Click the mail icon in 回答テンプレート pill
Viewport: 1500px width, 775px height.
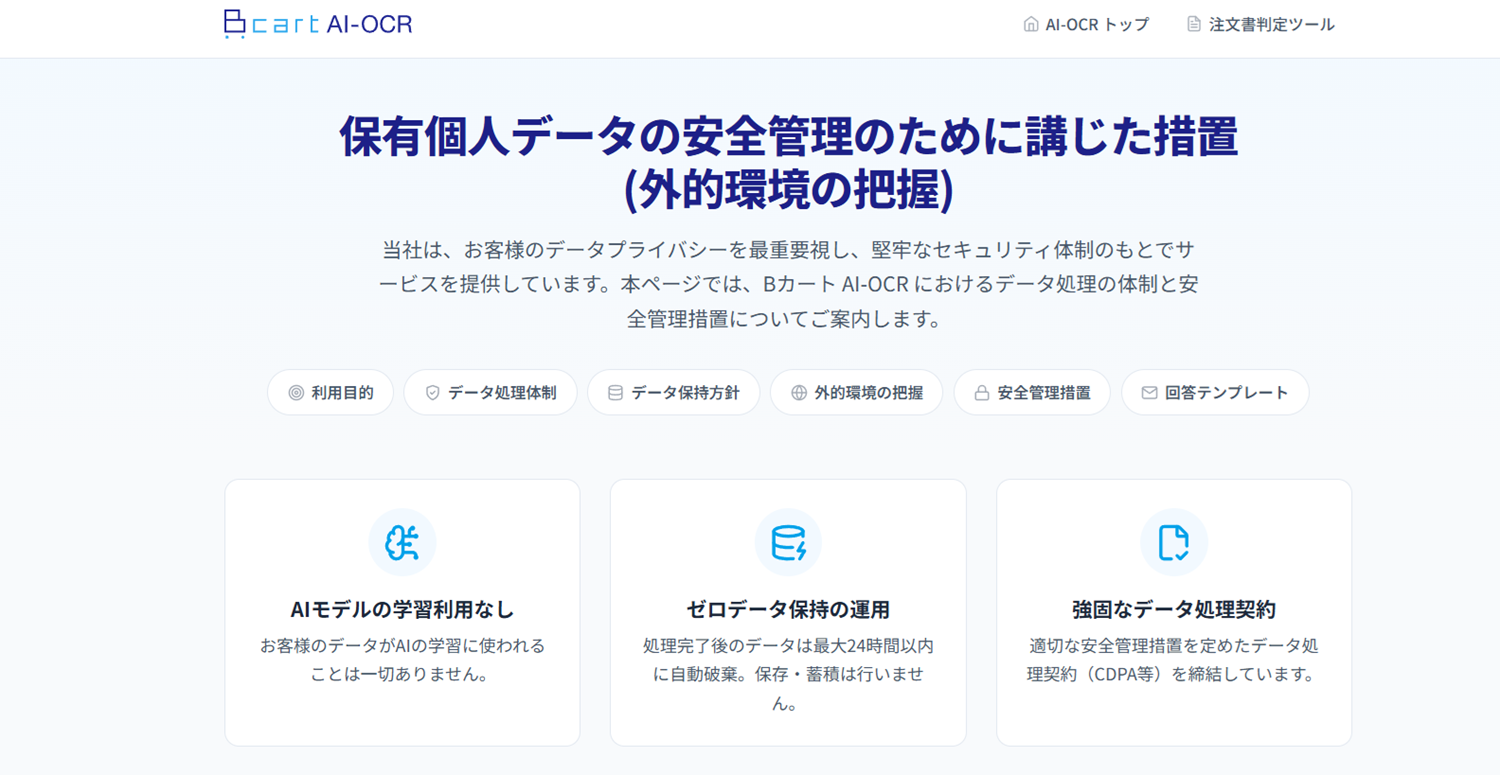(1149, 393)
